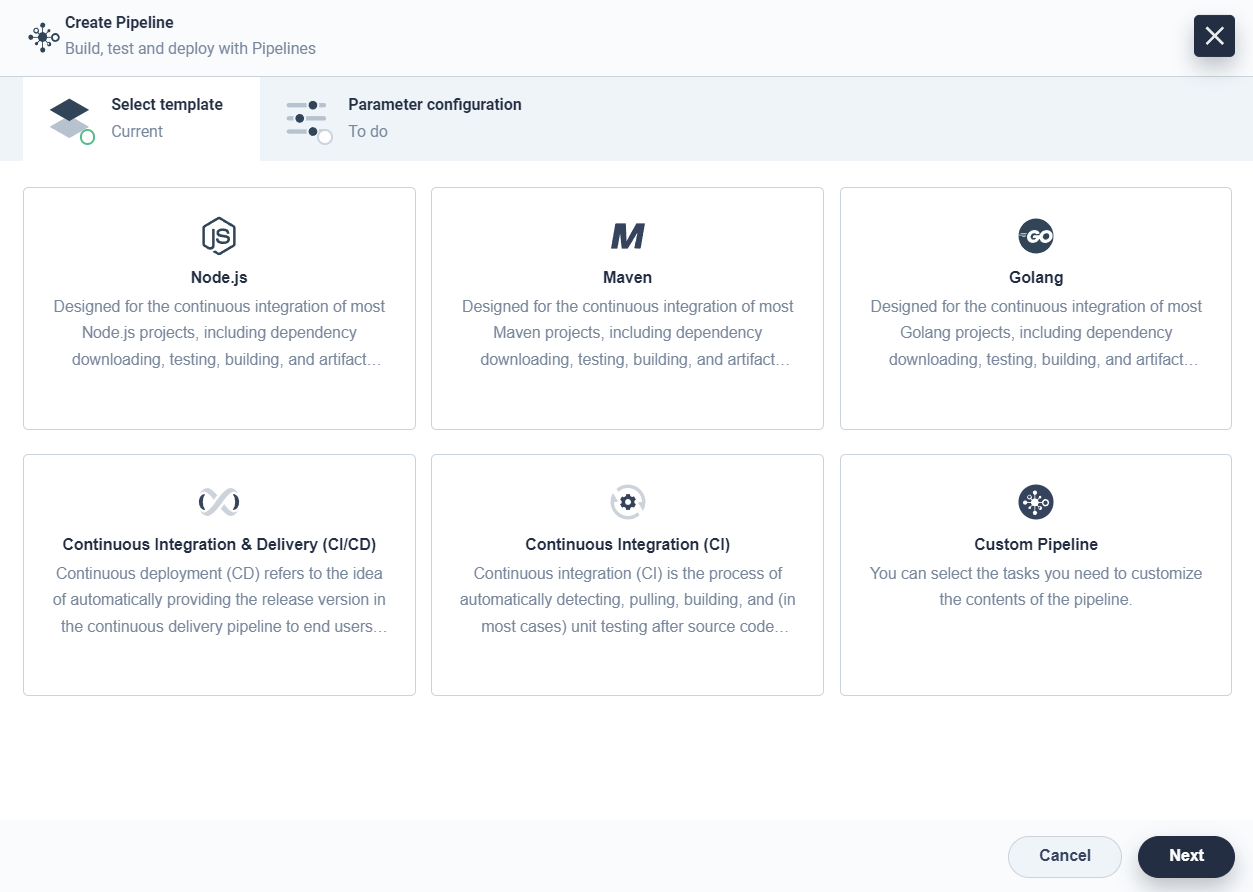Click the Golang GO logo icon
The height and width of the screenshot is (892, 1253).
(x=1036, y=236)
